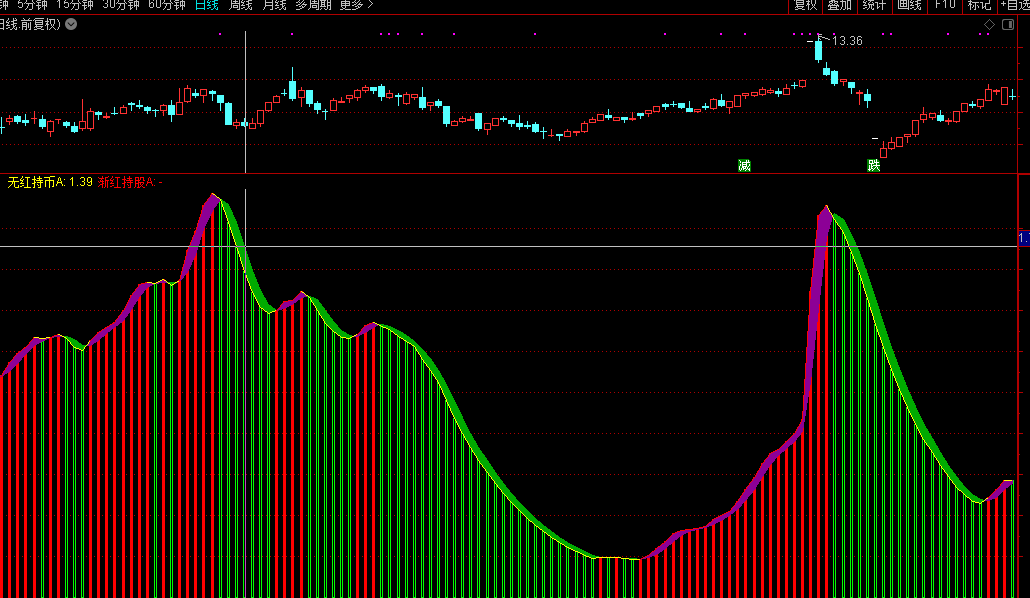The width and height of the screenshot is (1030, 598).
Task: Switch to the 15分钟 period tab
Action: [x=75, y=5]
